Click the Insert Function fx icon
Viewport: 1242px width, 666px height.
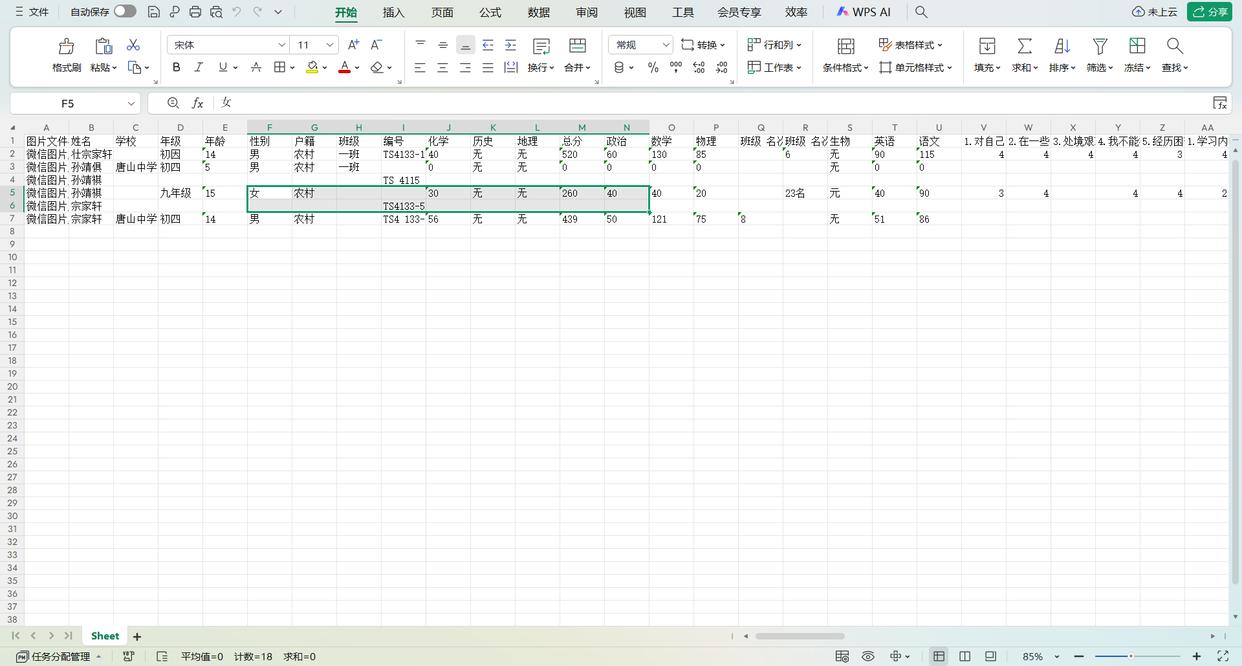click(198, 103)
